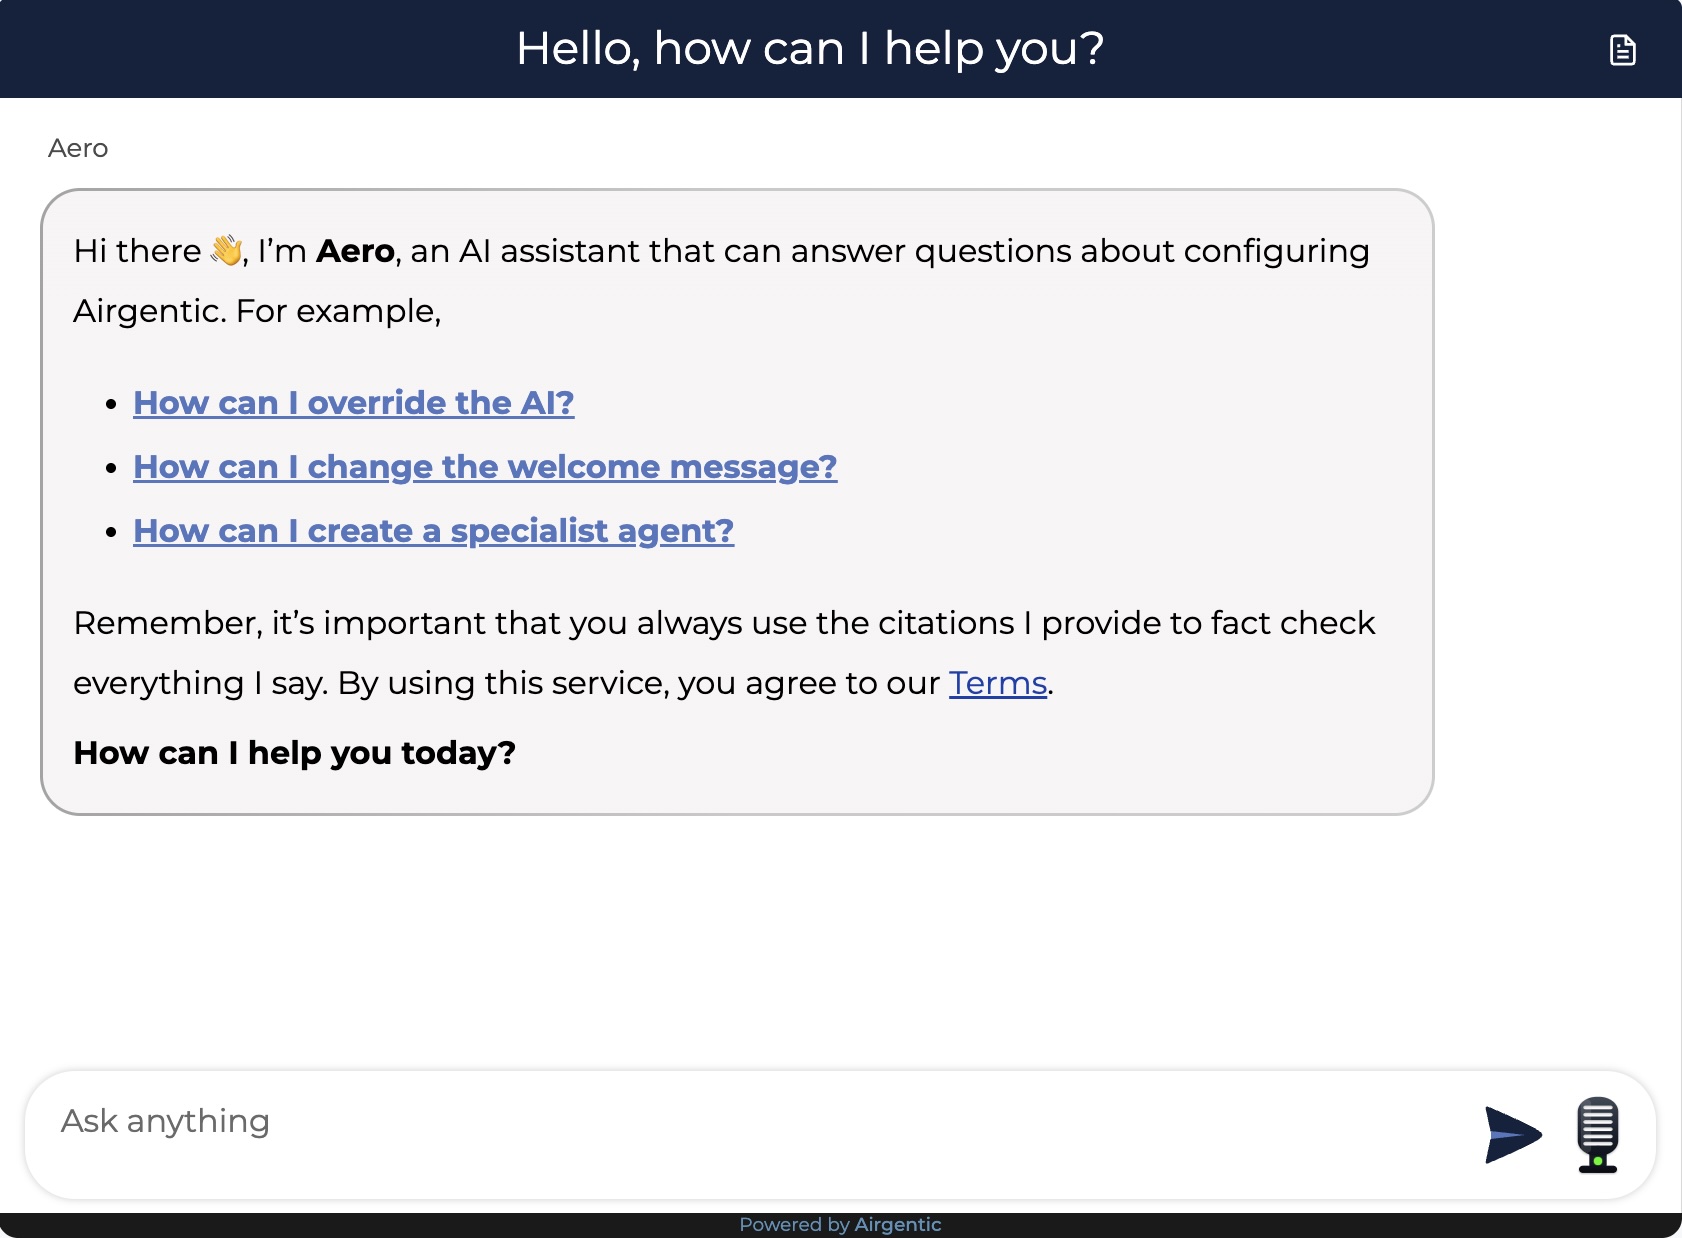Click the waving hand emoji
Image resolution: width=1682 pixels, height=1238 pixels.
pos(227,250)
